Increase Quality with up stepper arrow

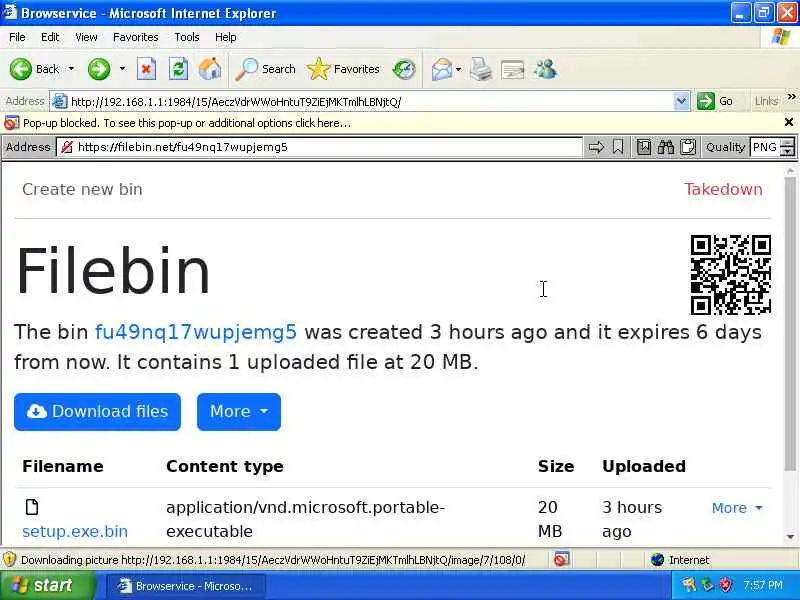tap(788, 142)
